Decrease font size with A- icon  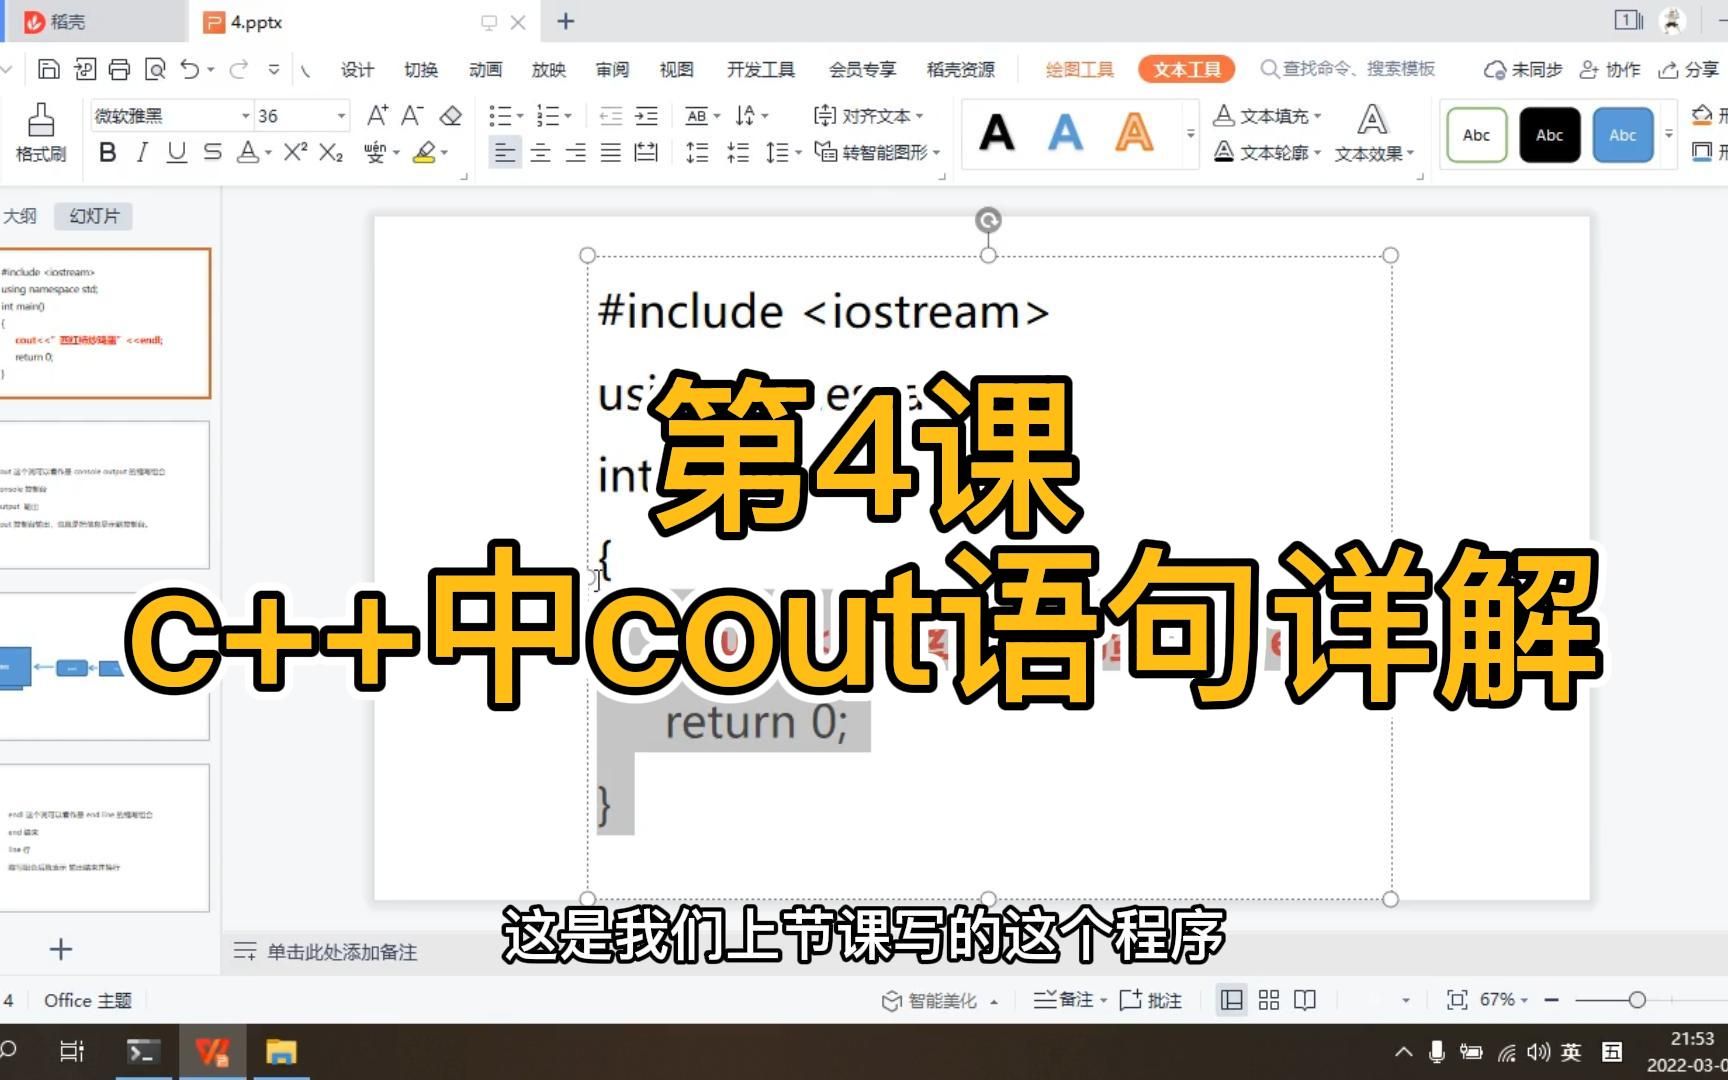tap(412, 116)
